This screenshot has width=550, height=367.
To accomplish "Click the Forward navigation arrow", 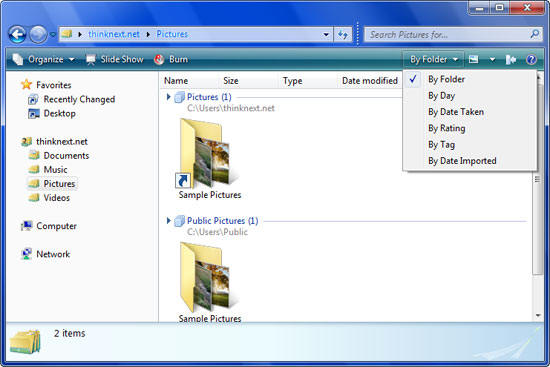I will 38,34.
